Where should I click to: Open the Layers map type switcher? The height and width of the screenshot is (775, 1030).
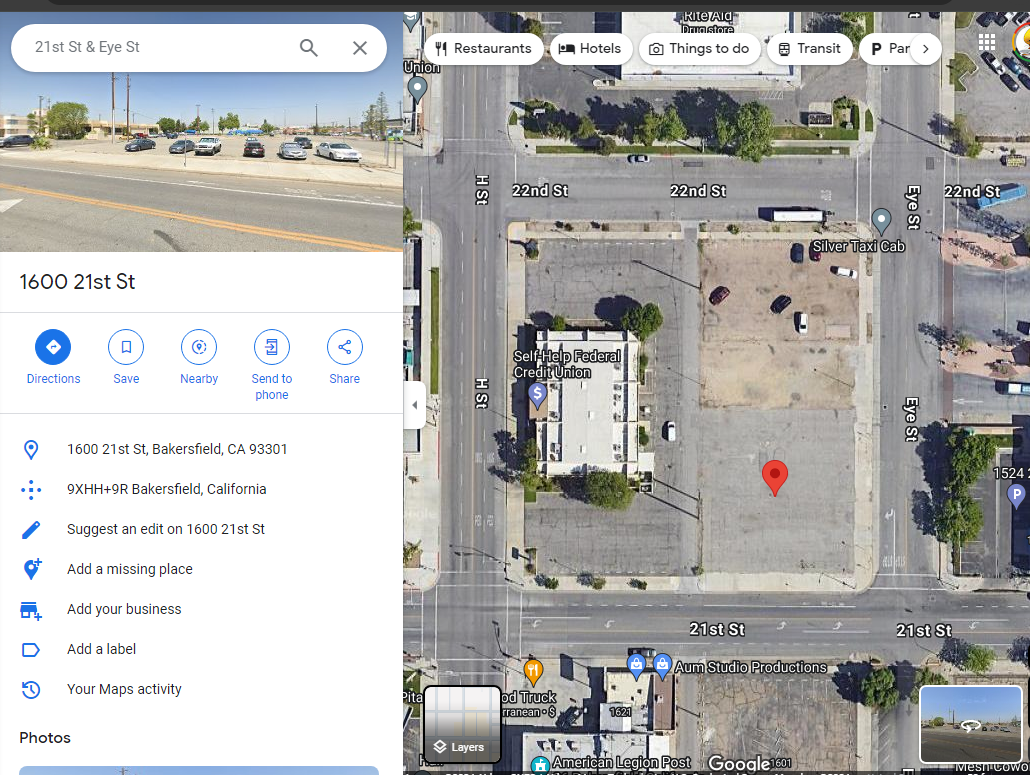pyautogui.click(x=462, y=724)
